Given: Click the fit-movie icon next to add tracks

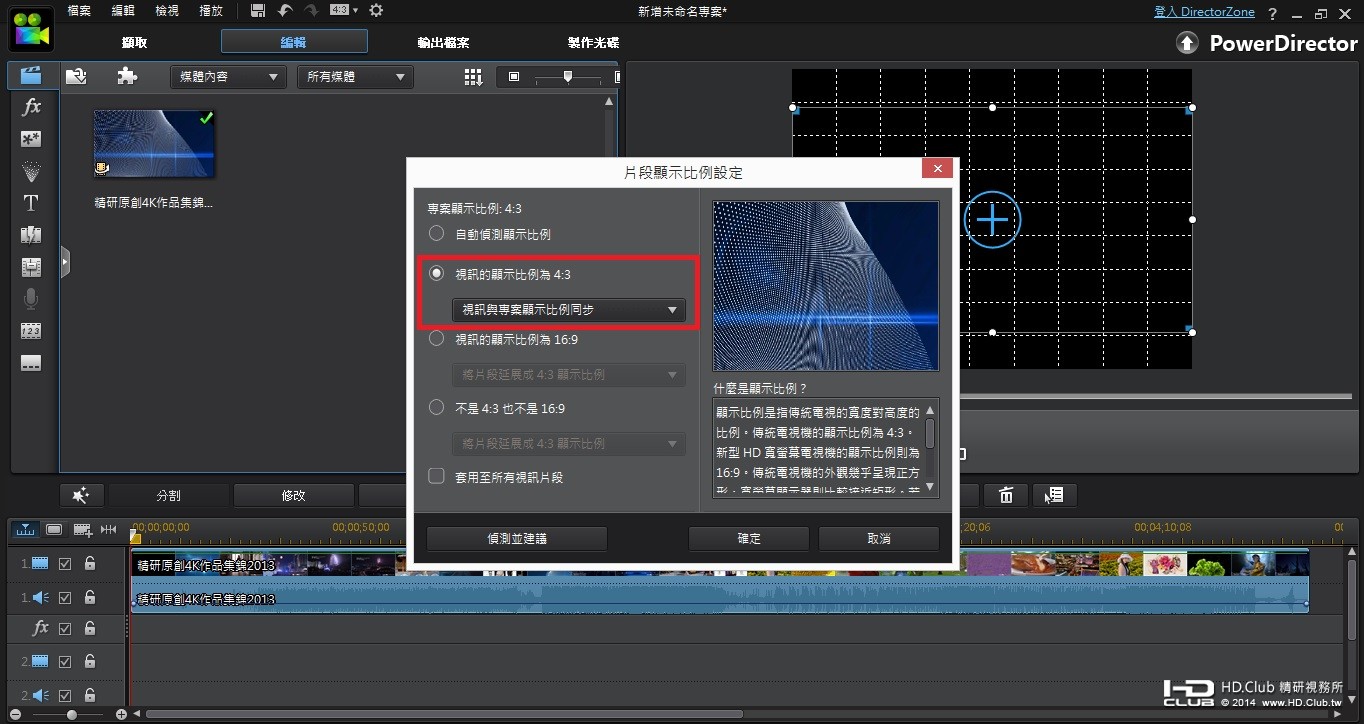Looking at the screenshot, I should tap(109, 529).
